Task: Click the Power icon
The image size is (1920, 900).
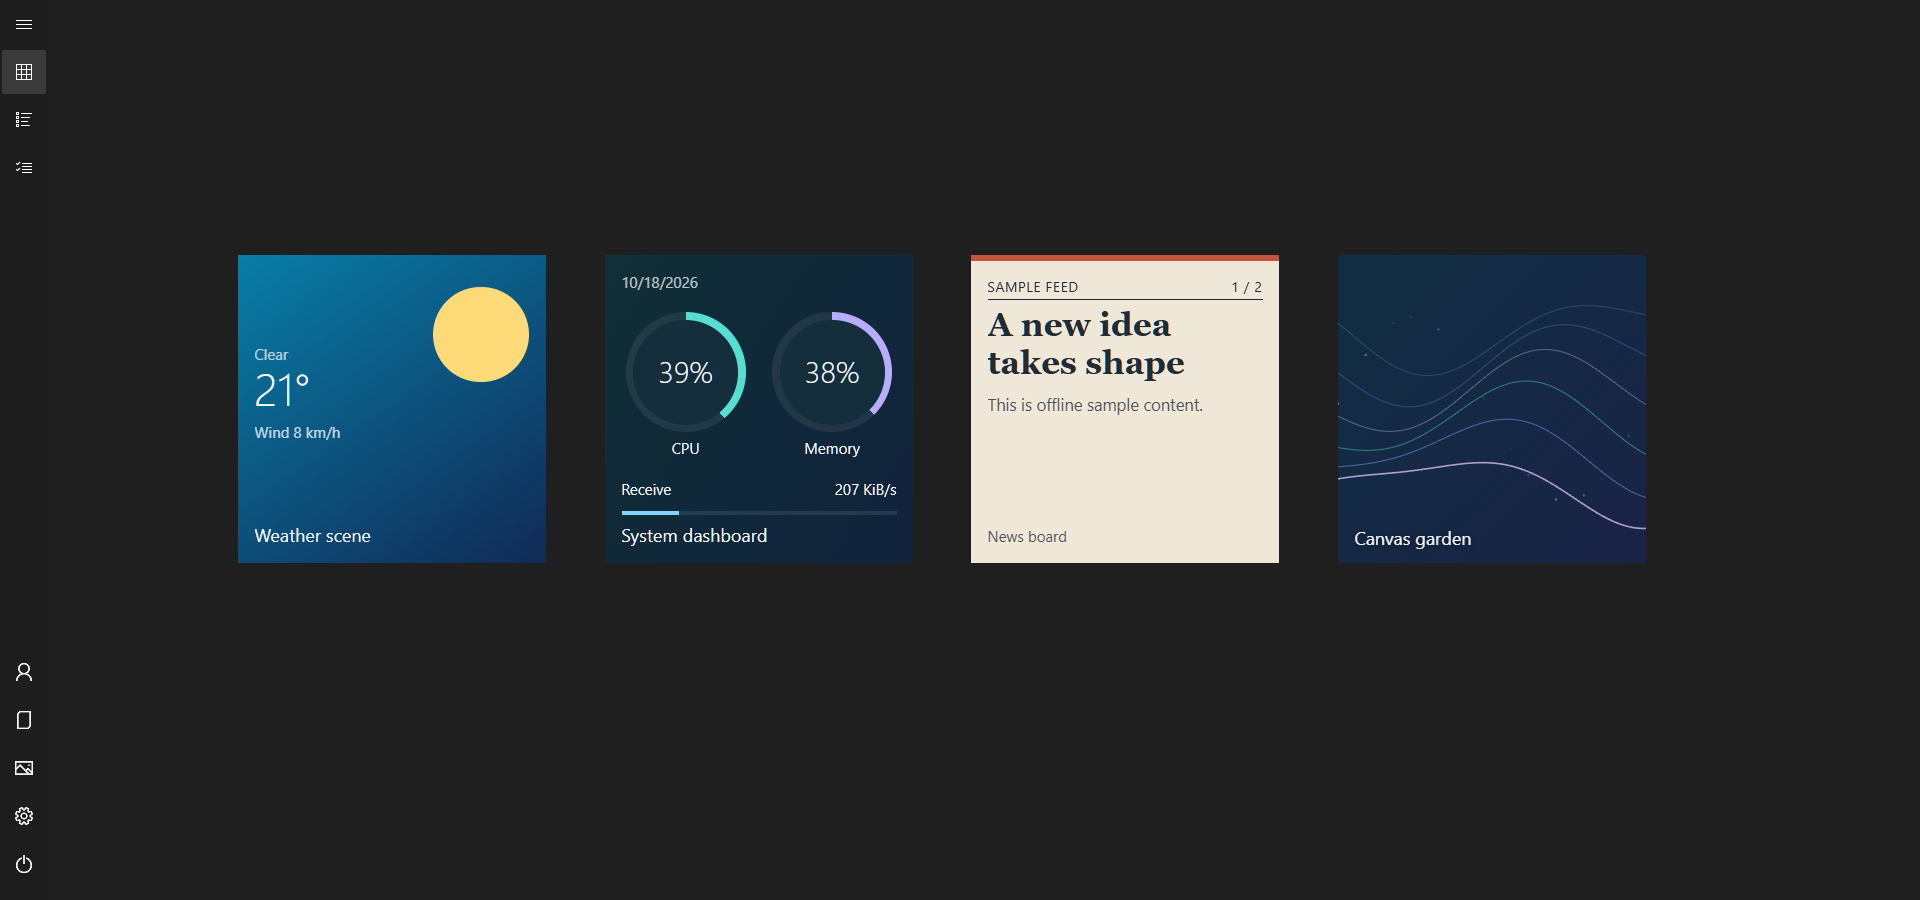Action: click(24, 864)
